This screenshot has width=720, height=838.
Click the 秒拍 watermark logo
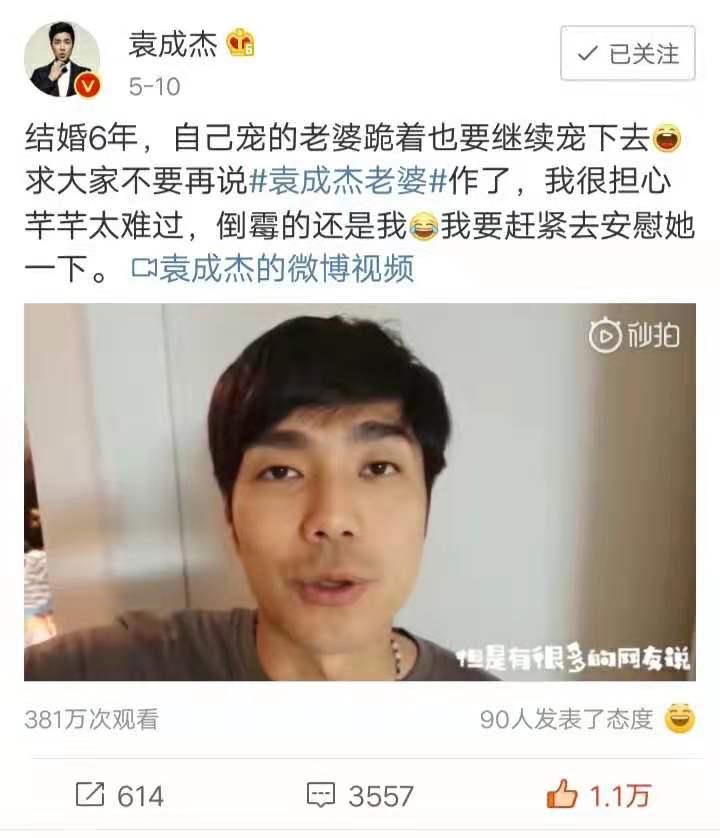[634, 336]
